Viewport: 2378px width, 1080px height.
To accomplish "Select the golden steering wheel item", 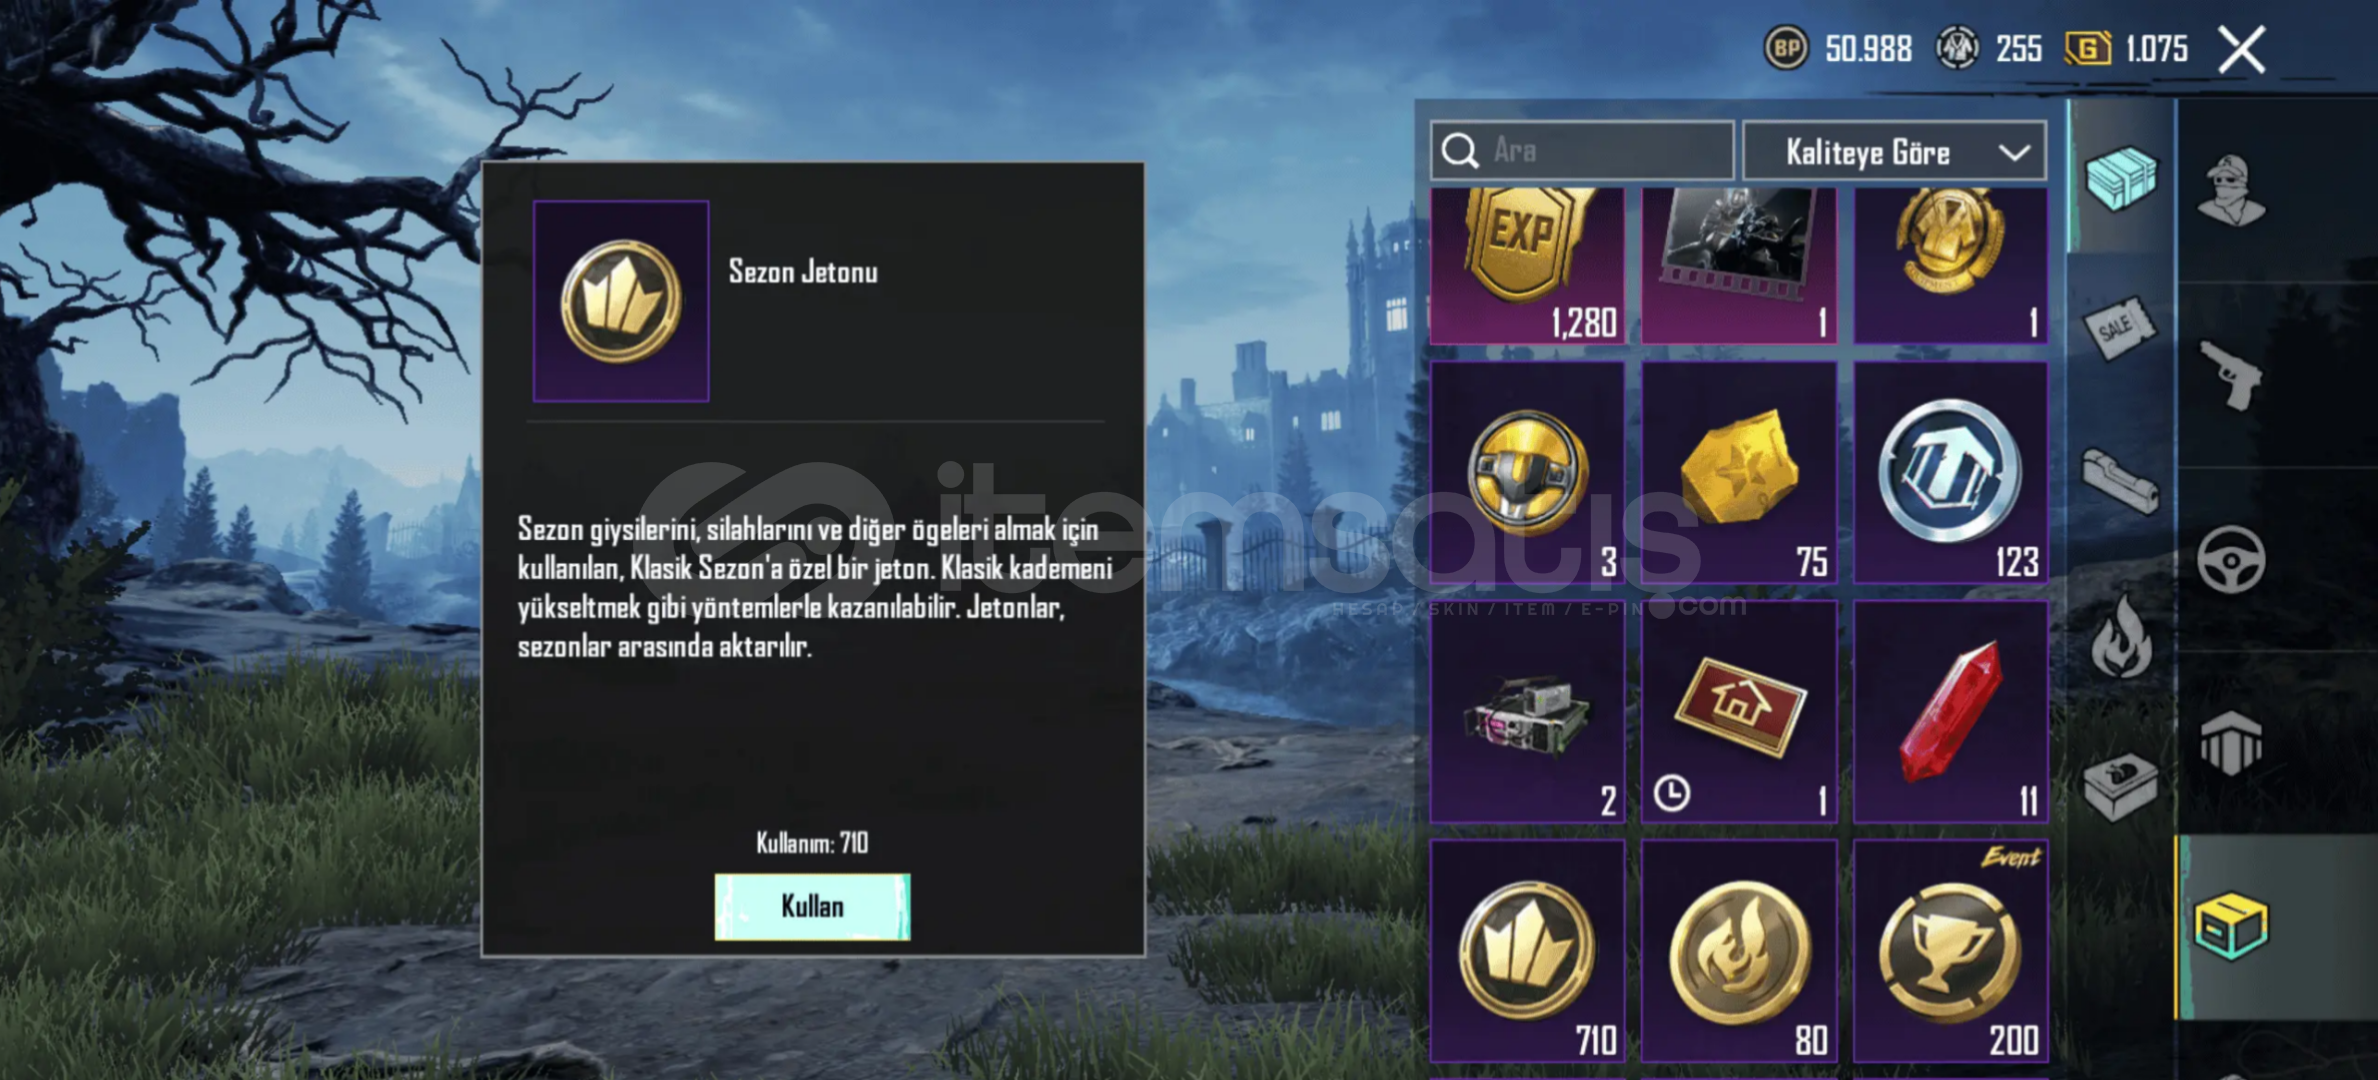I will pos(1527,473).
